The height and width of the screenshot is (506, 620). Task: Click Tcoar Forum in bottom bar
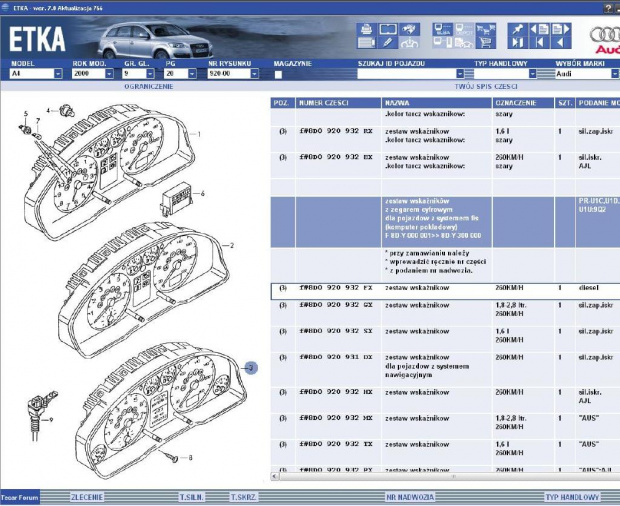tap(20, 497)
